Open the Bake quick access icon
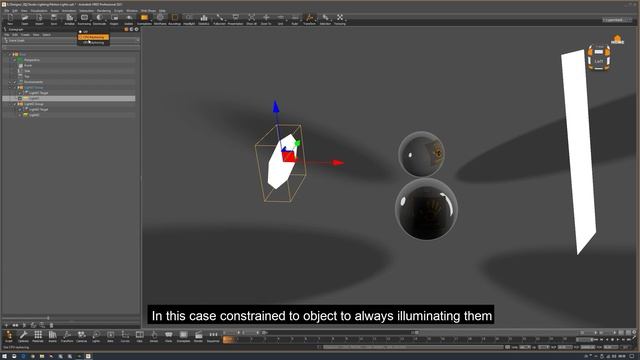The width and height of the screenshot is (640, 360). coord(111,336)
